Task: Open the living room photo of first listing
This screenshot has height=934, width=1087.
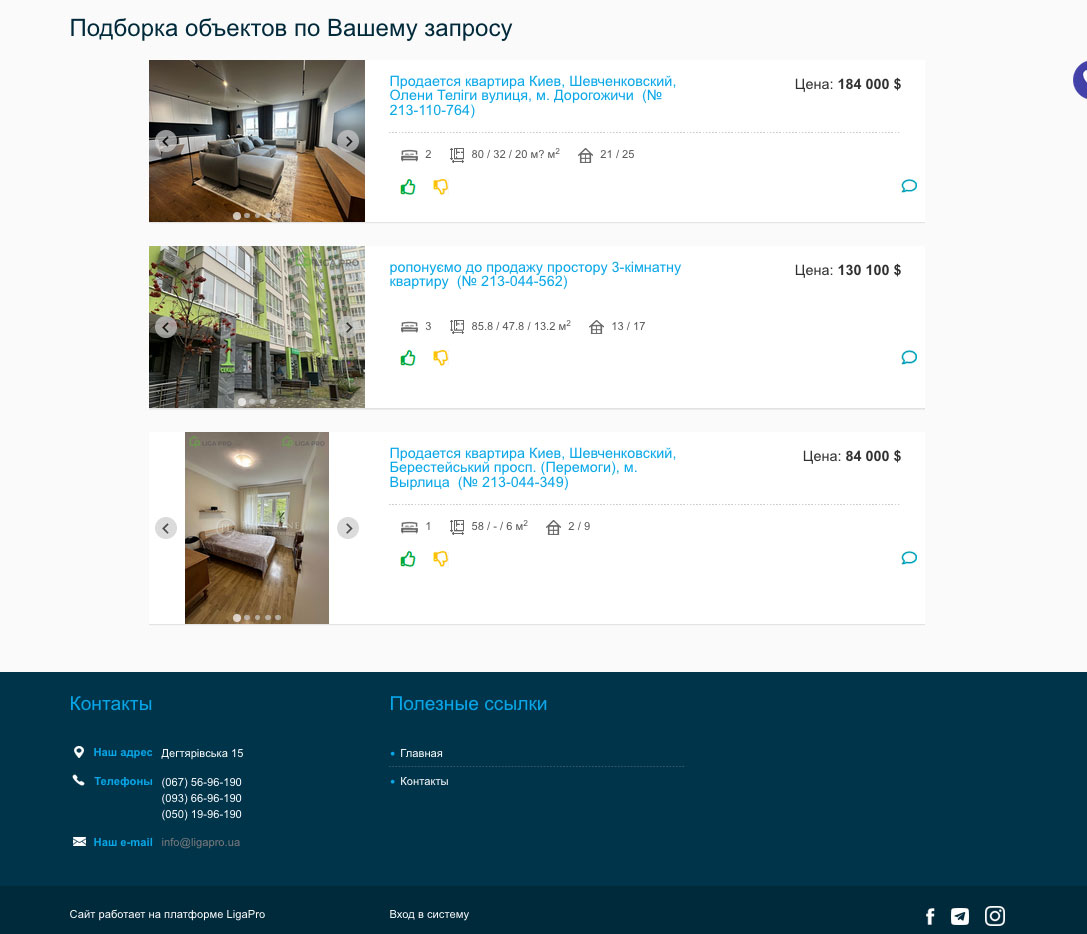Action: click(x=256, y=141)
